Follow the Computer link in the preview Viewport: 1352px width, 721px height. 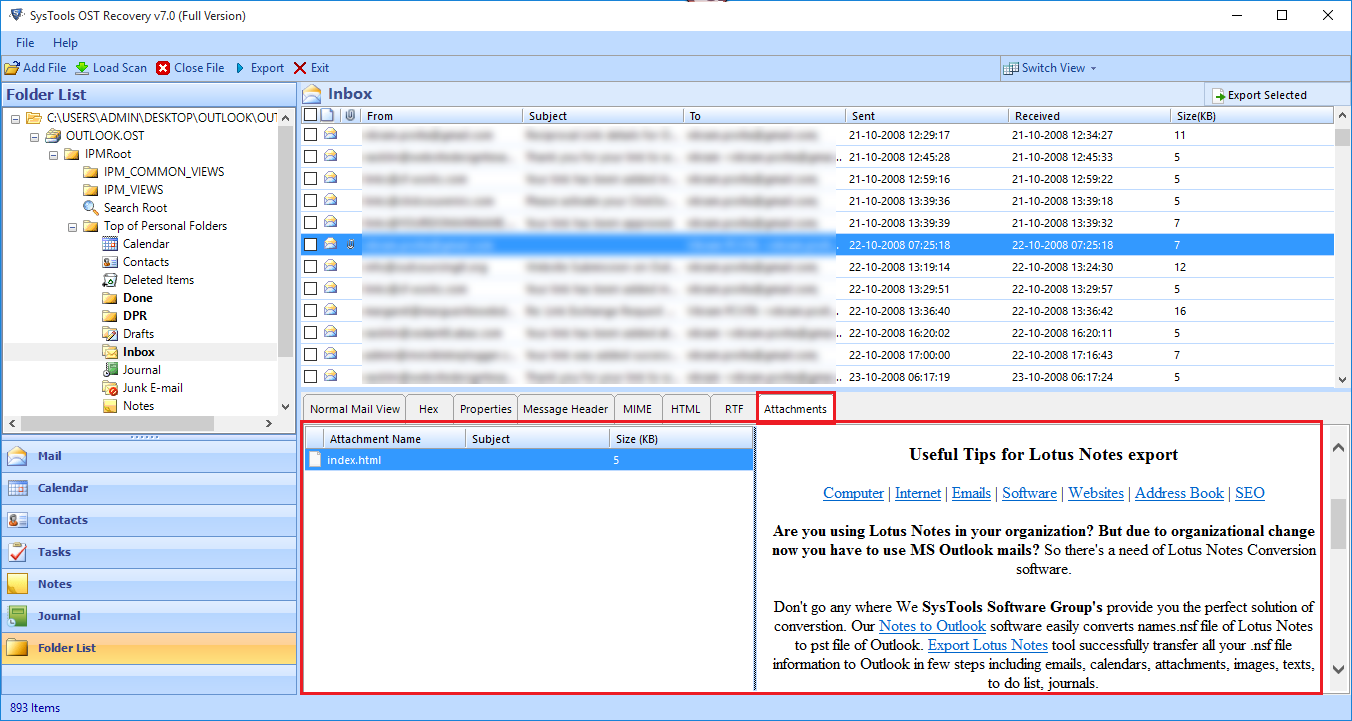pos(853,493)
